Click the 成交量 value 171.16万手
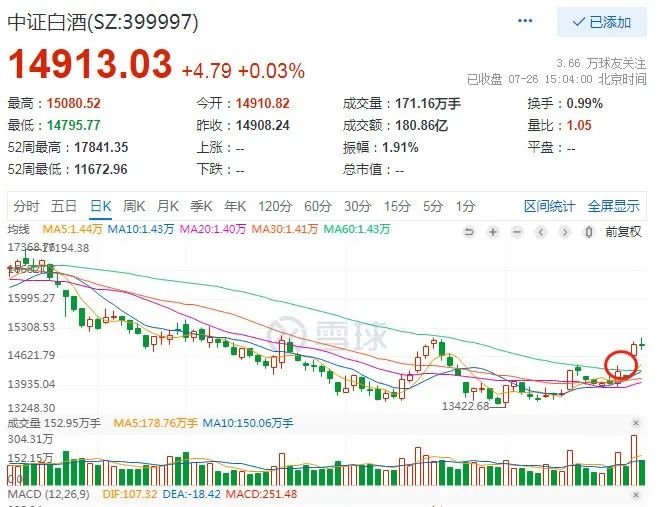665x507 pixels. click(x=428, y=103)
